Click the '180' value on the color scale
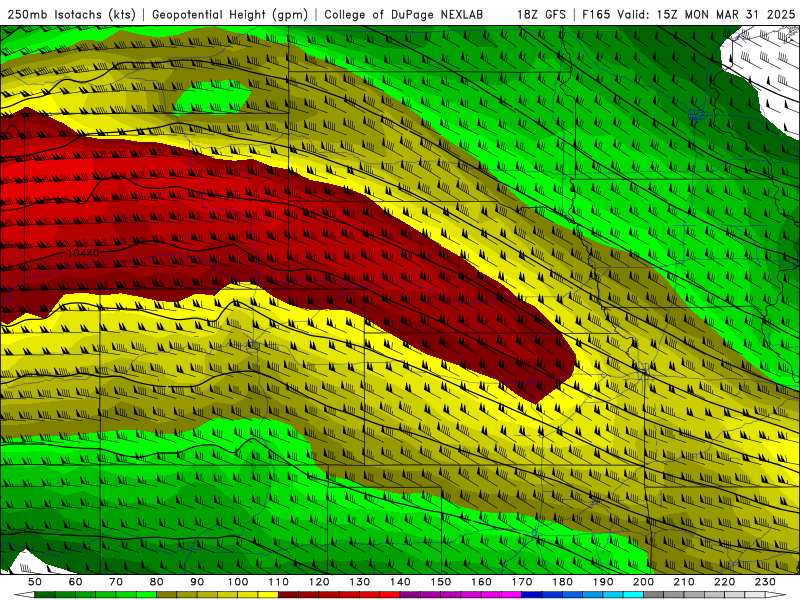 [x=562, y=582]
